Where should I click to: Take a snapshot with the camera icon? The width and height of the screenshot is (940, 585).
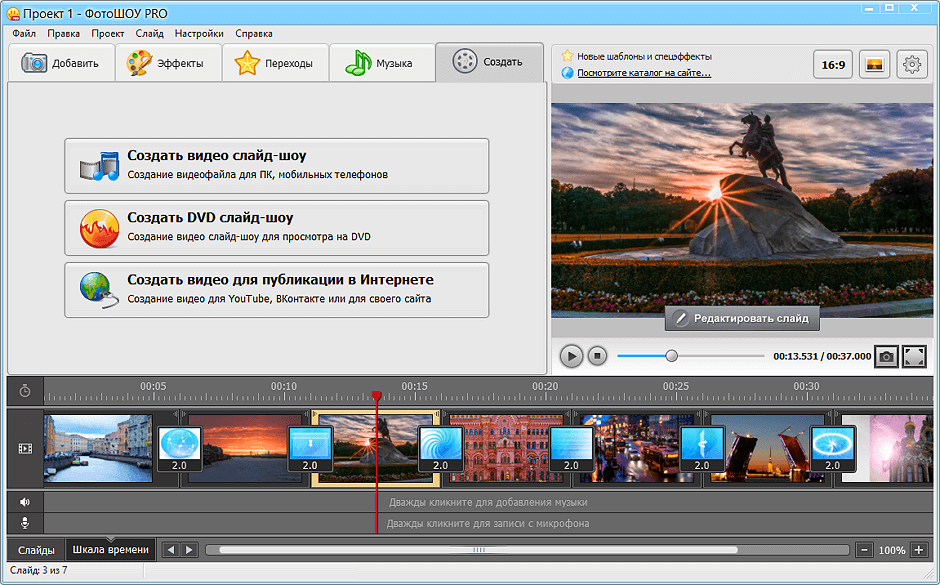885,356
